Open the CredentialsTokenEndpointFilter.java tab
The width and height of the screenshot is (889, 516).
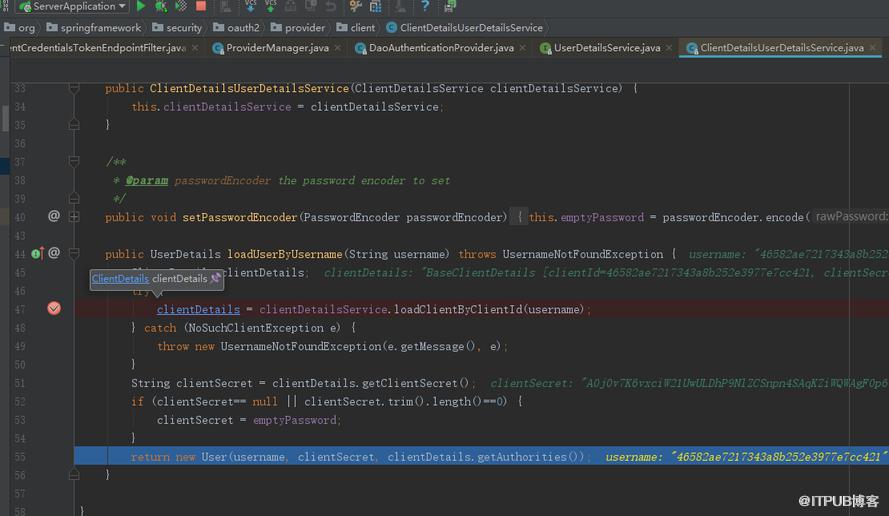point(98,48)
